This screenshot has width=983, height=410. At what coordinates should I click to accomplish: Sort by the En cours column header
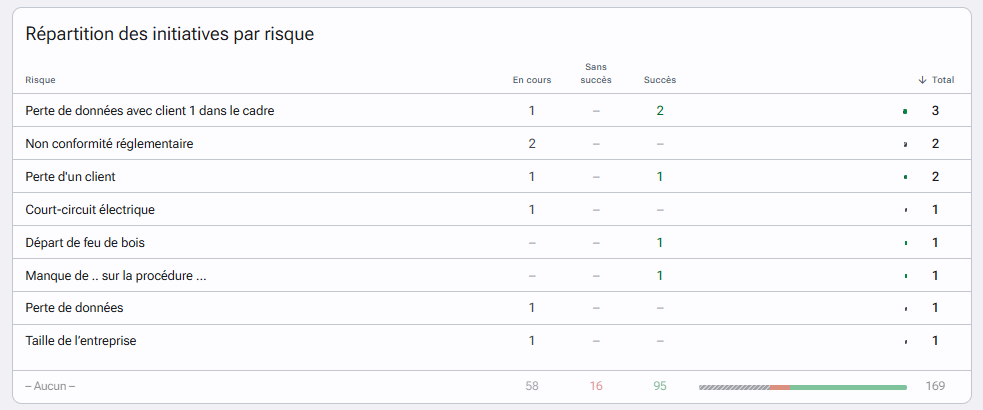pyautogui.click(x=532, y=80)
